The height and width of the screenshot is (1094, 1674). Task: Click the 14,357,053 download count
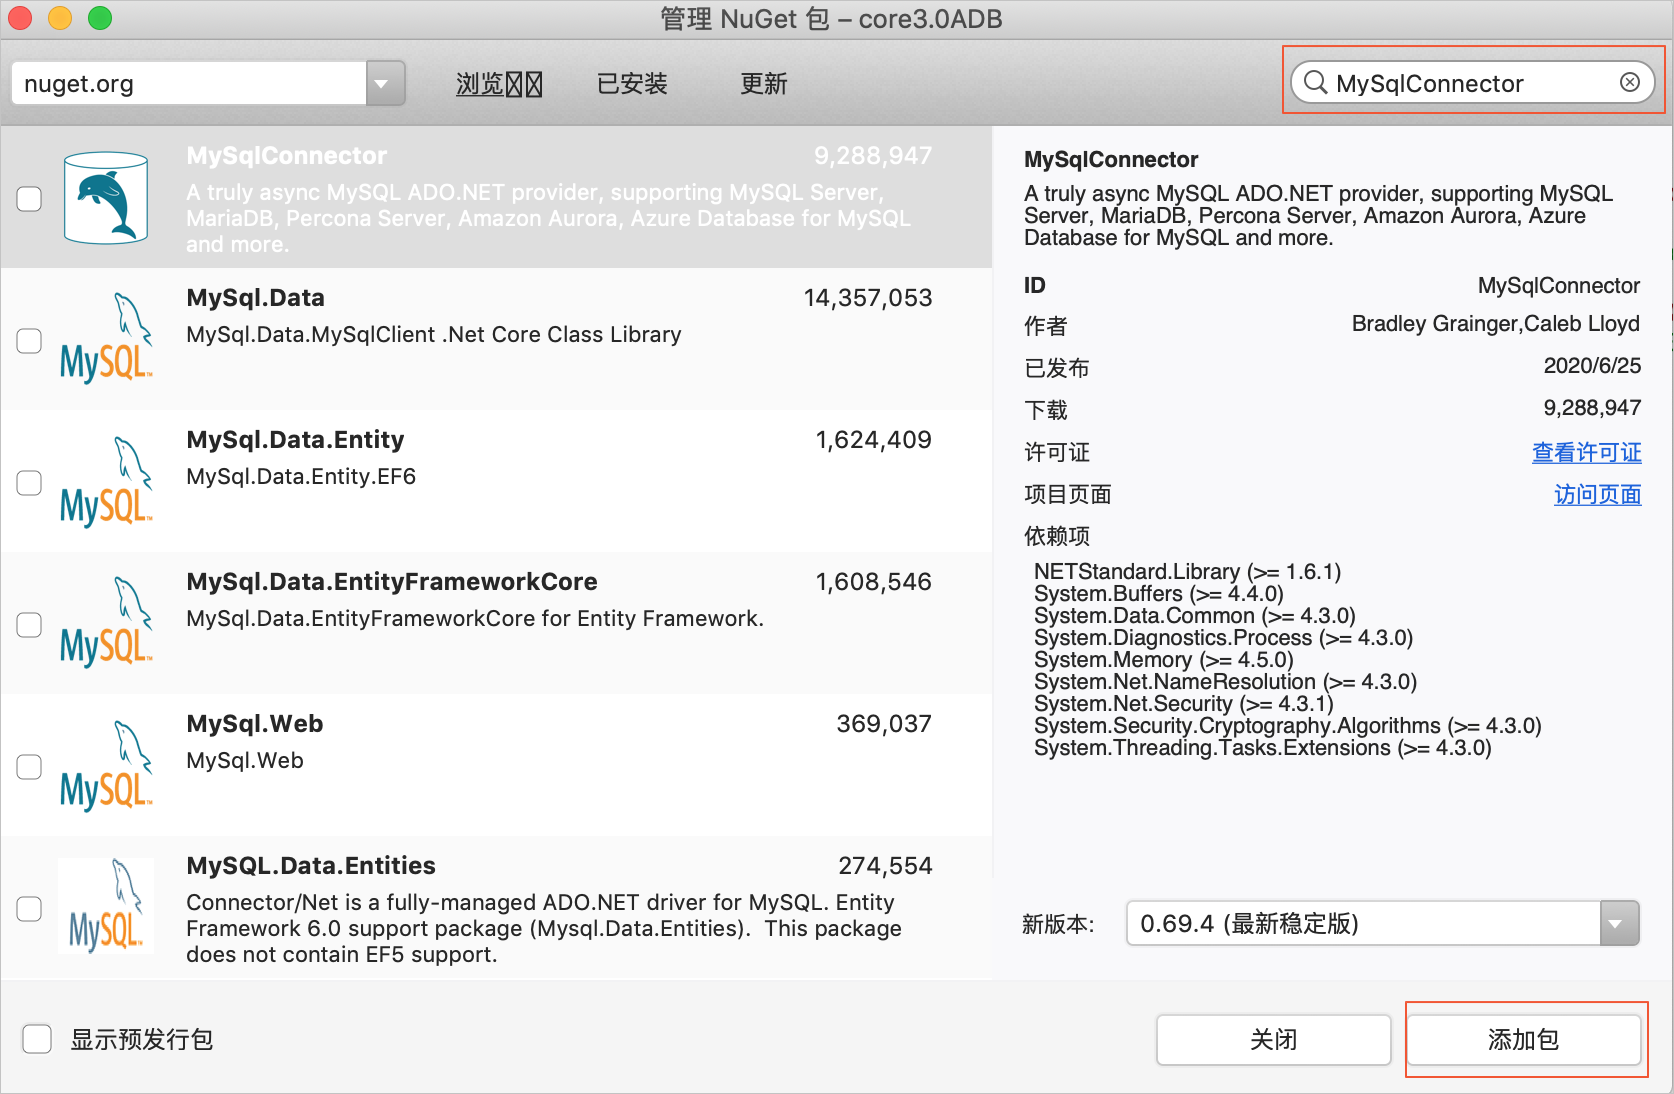click(x=868, y=298)
